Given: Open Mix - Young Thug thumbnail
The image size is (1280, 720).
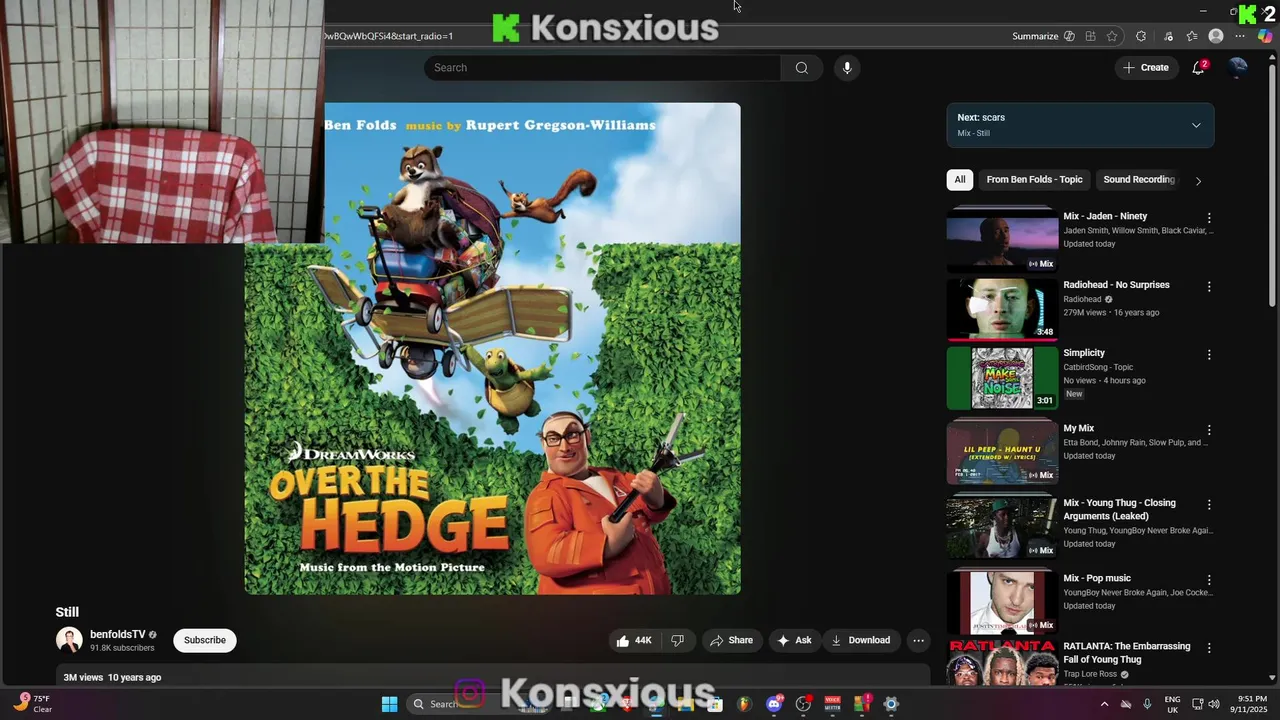Looking at the screenshot, I should pyautogui.click(x=1002, y=528).
